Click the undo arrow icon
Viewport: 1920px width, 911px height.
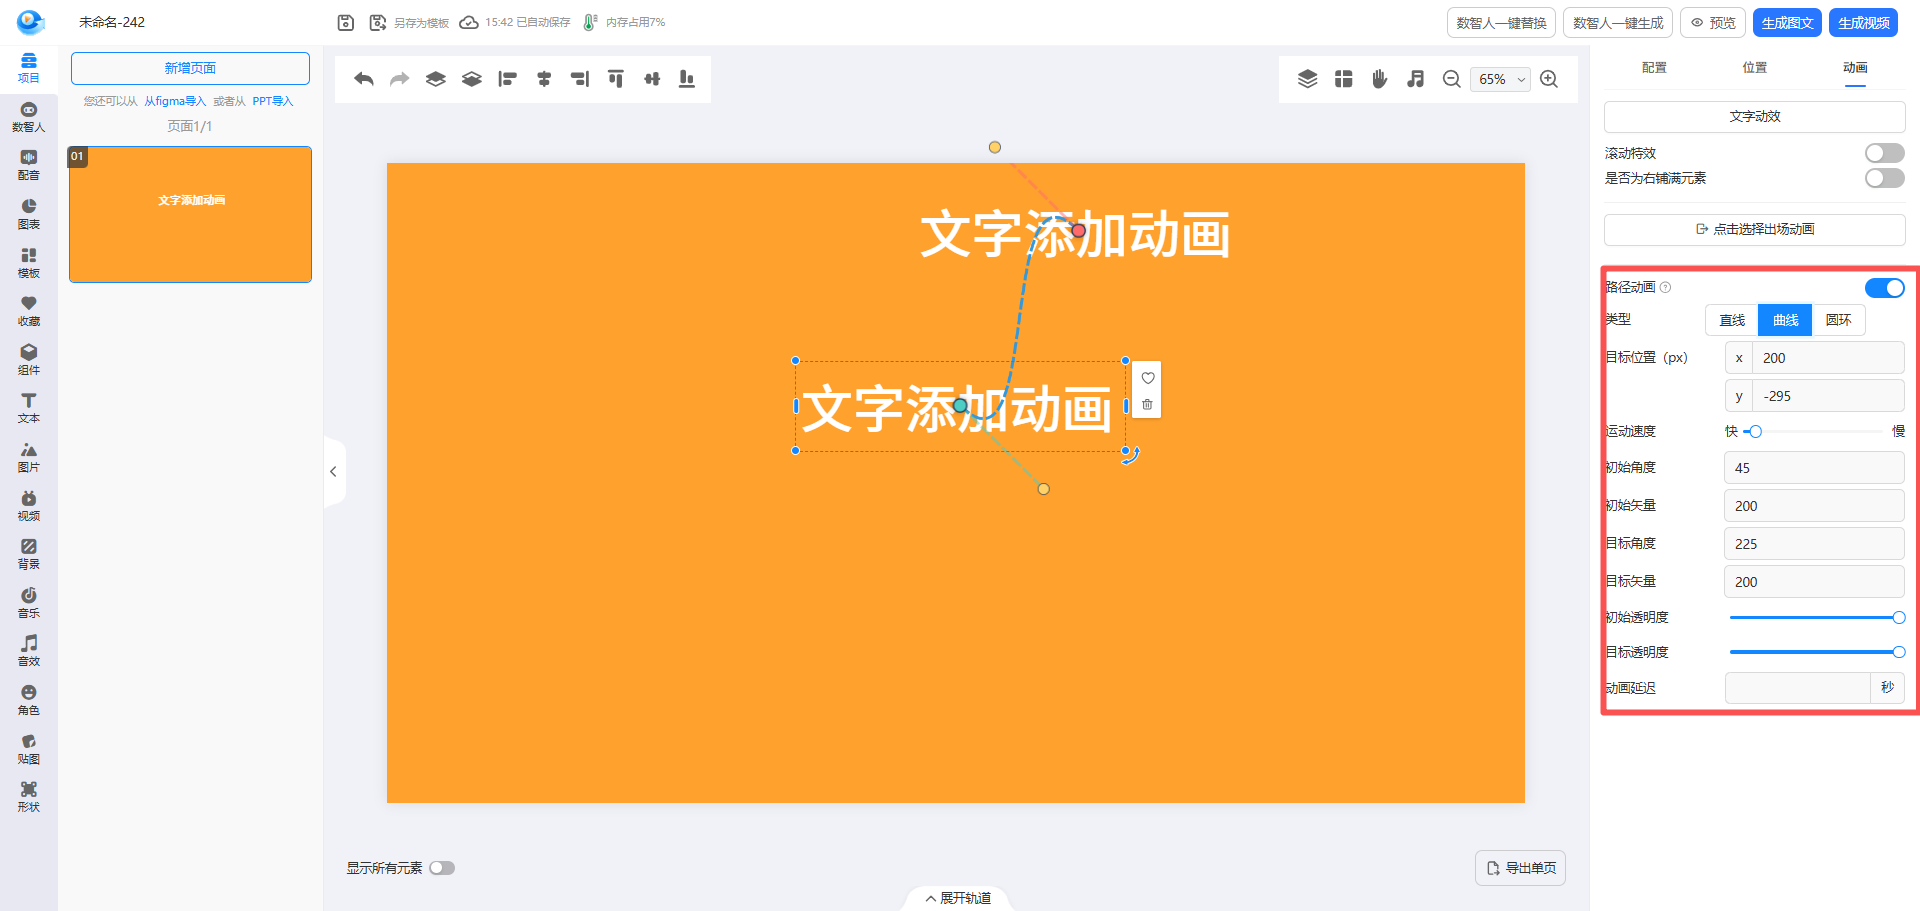364,79
